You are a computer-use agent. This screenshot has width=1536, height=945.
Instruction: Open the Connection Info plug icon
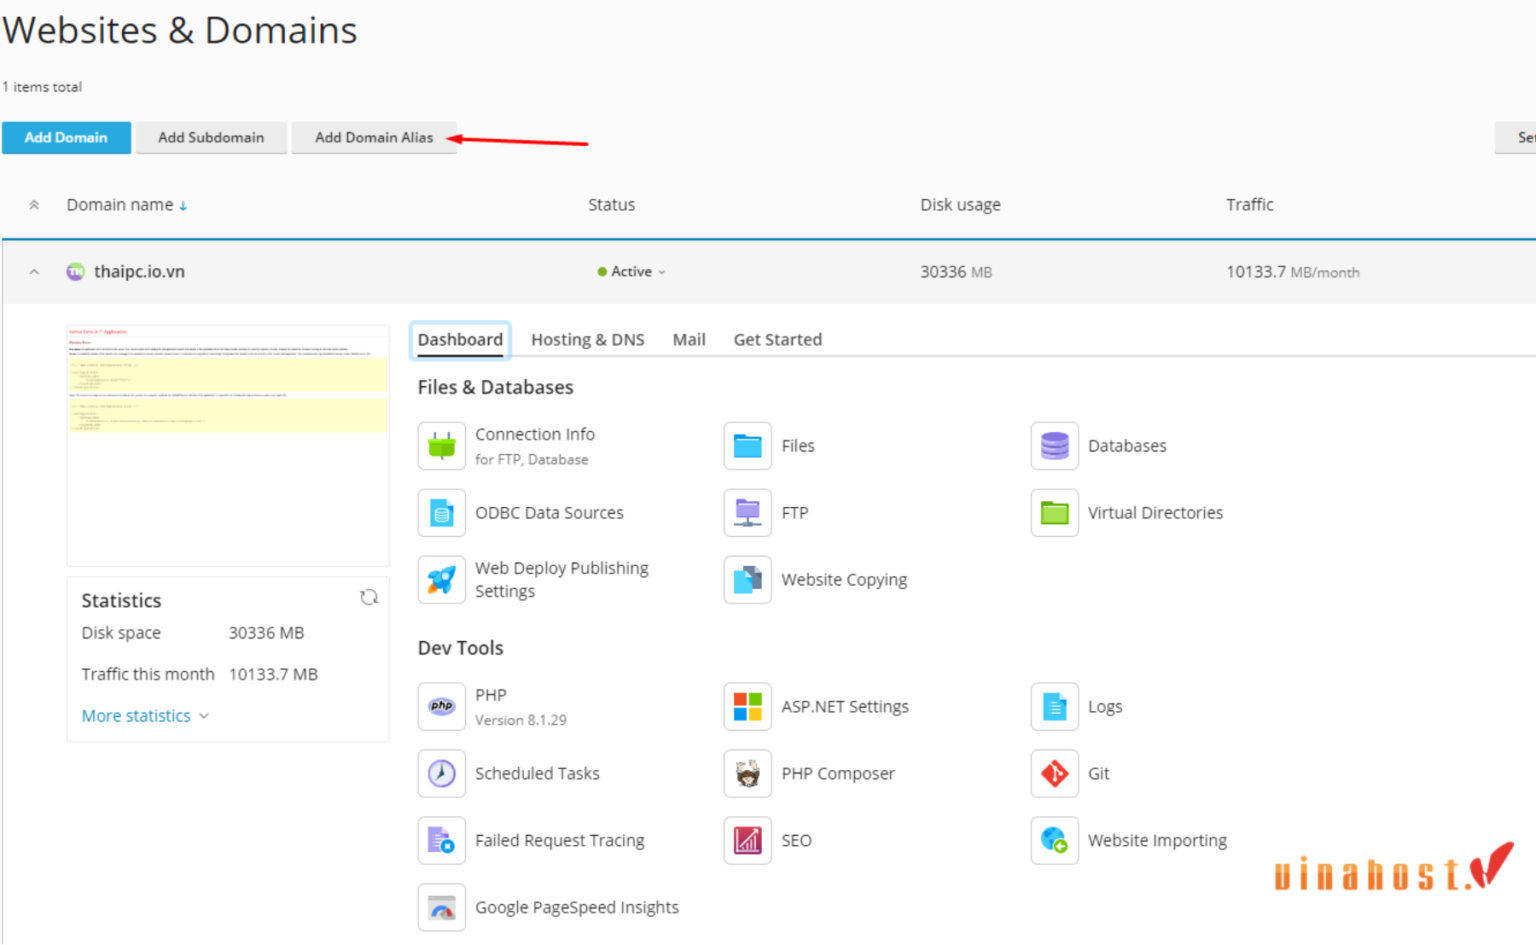coord(441,446)
